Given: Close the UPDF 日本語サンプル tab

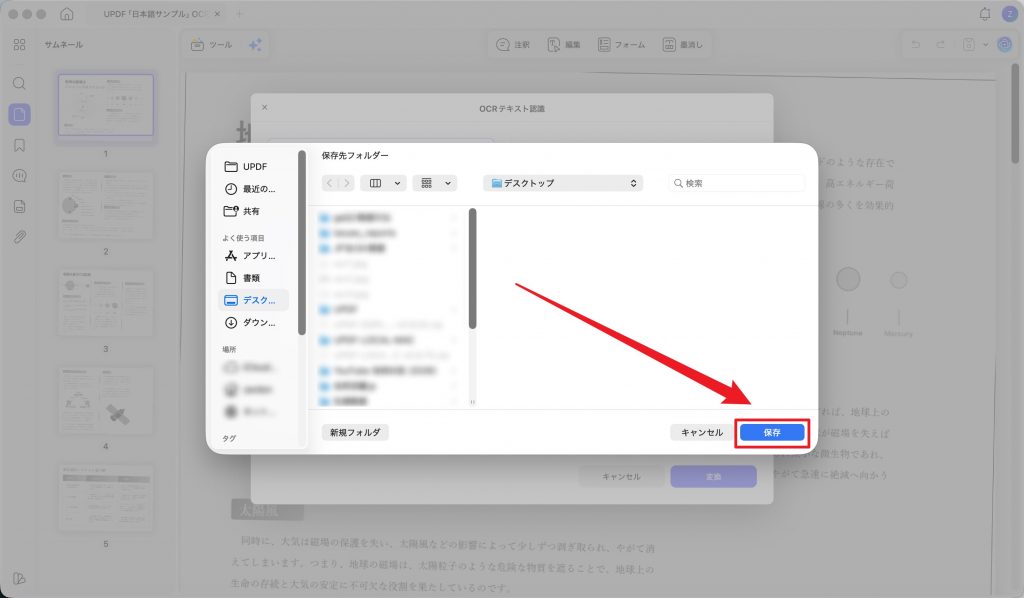Looking at the screenshot, I should coord(217,14).
